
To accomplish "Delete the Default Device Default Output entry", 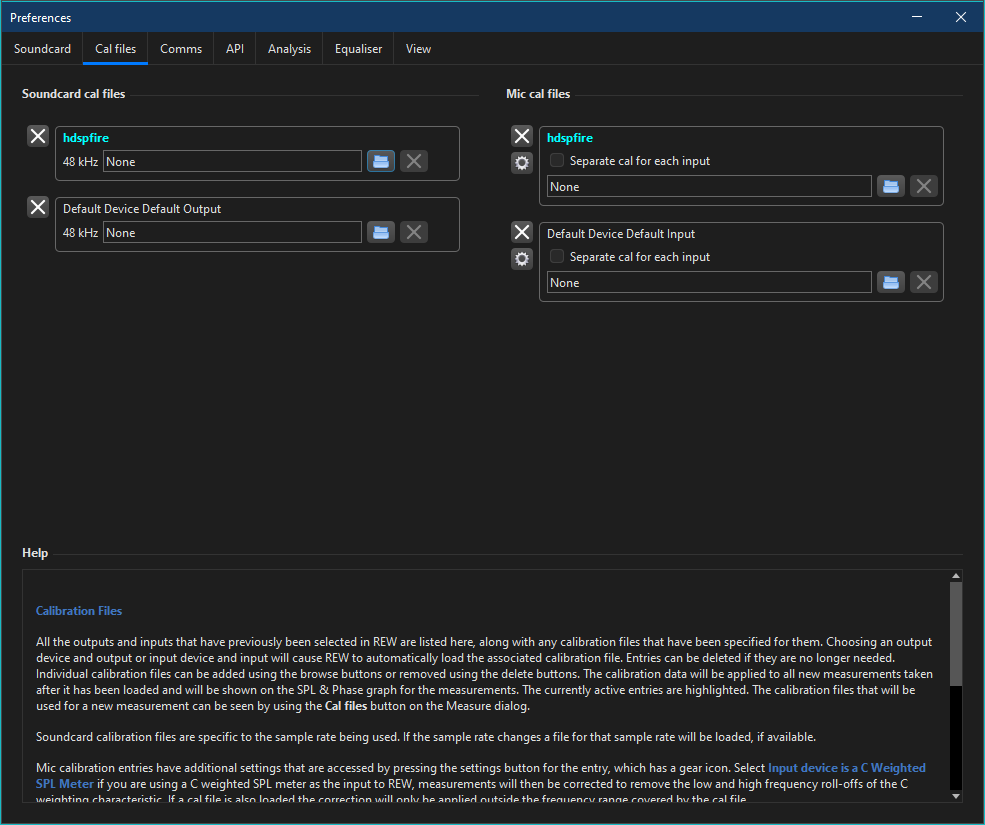I will click(x=38, y=207).
